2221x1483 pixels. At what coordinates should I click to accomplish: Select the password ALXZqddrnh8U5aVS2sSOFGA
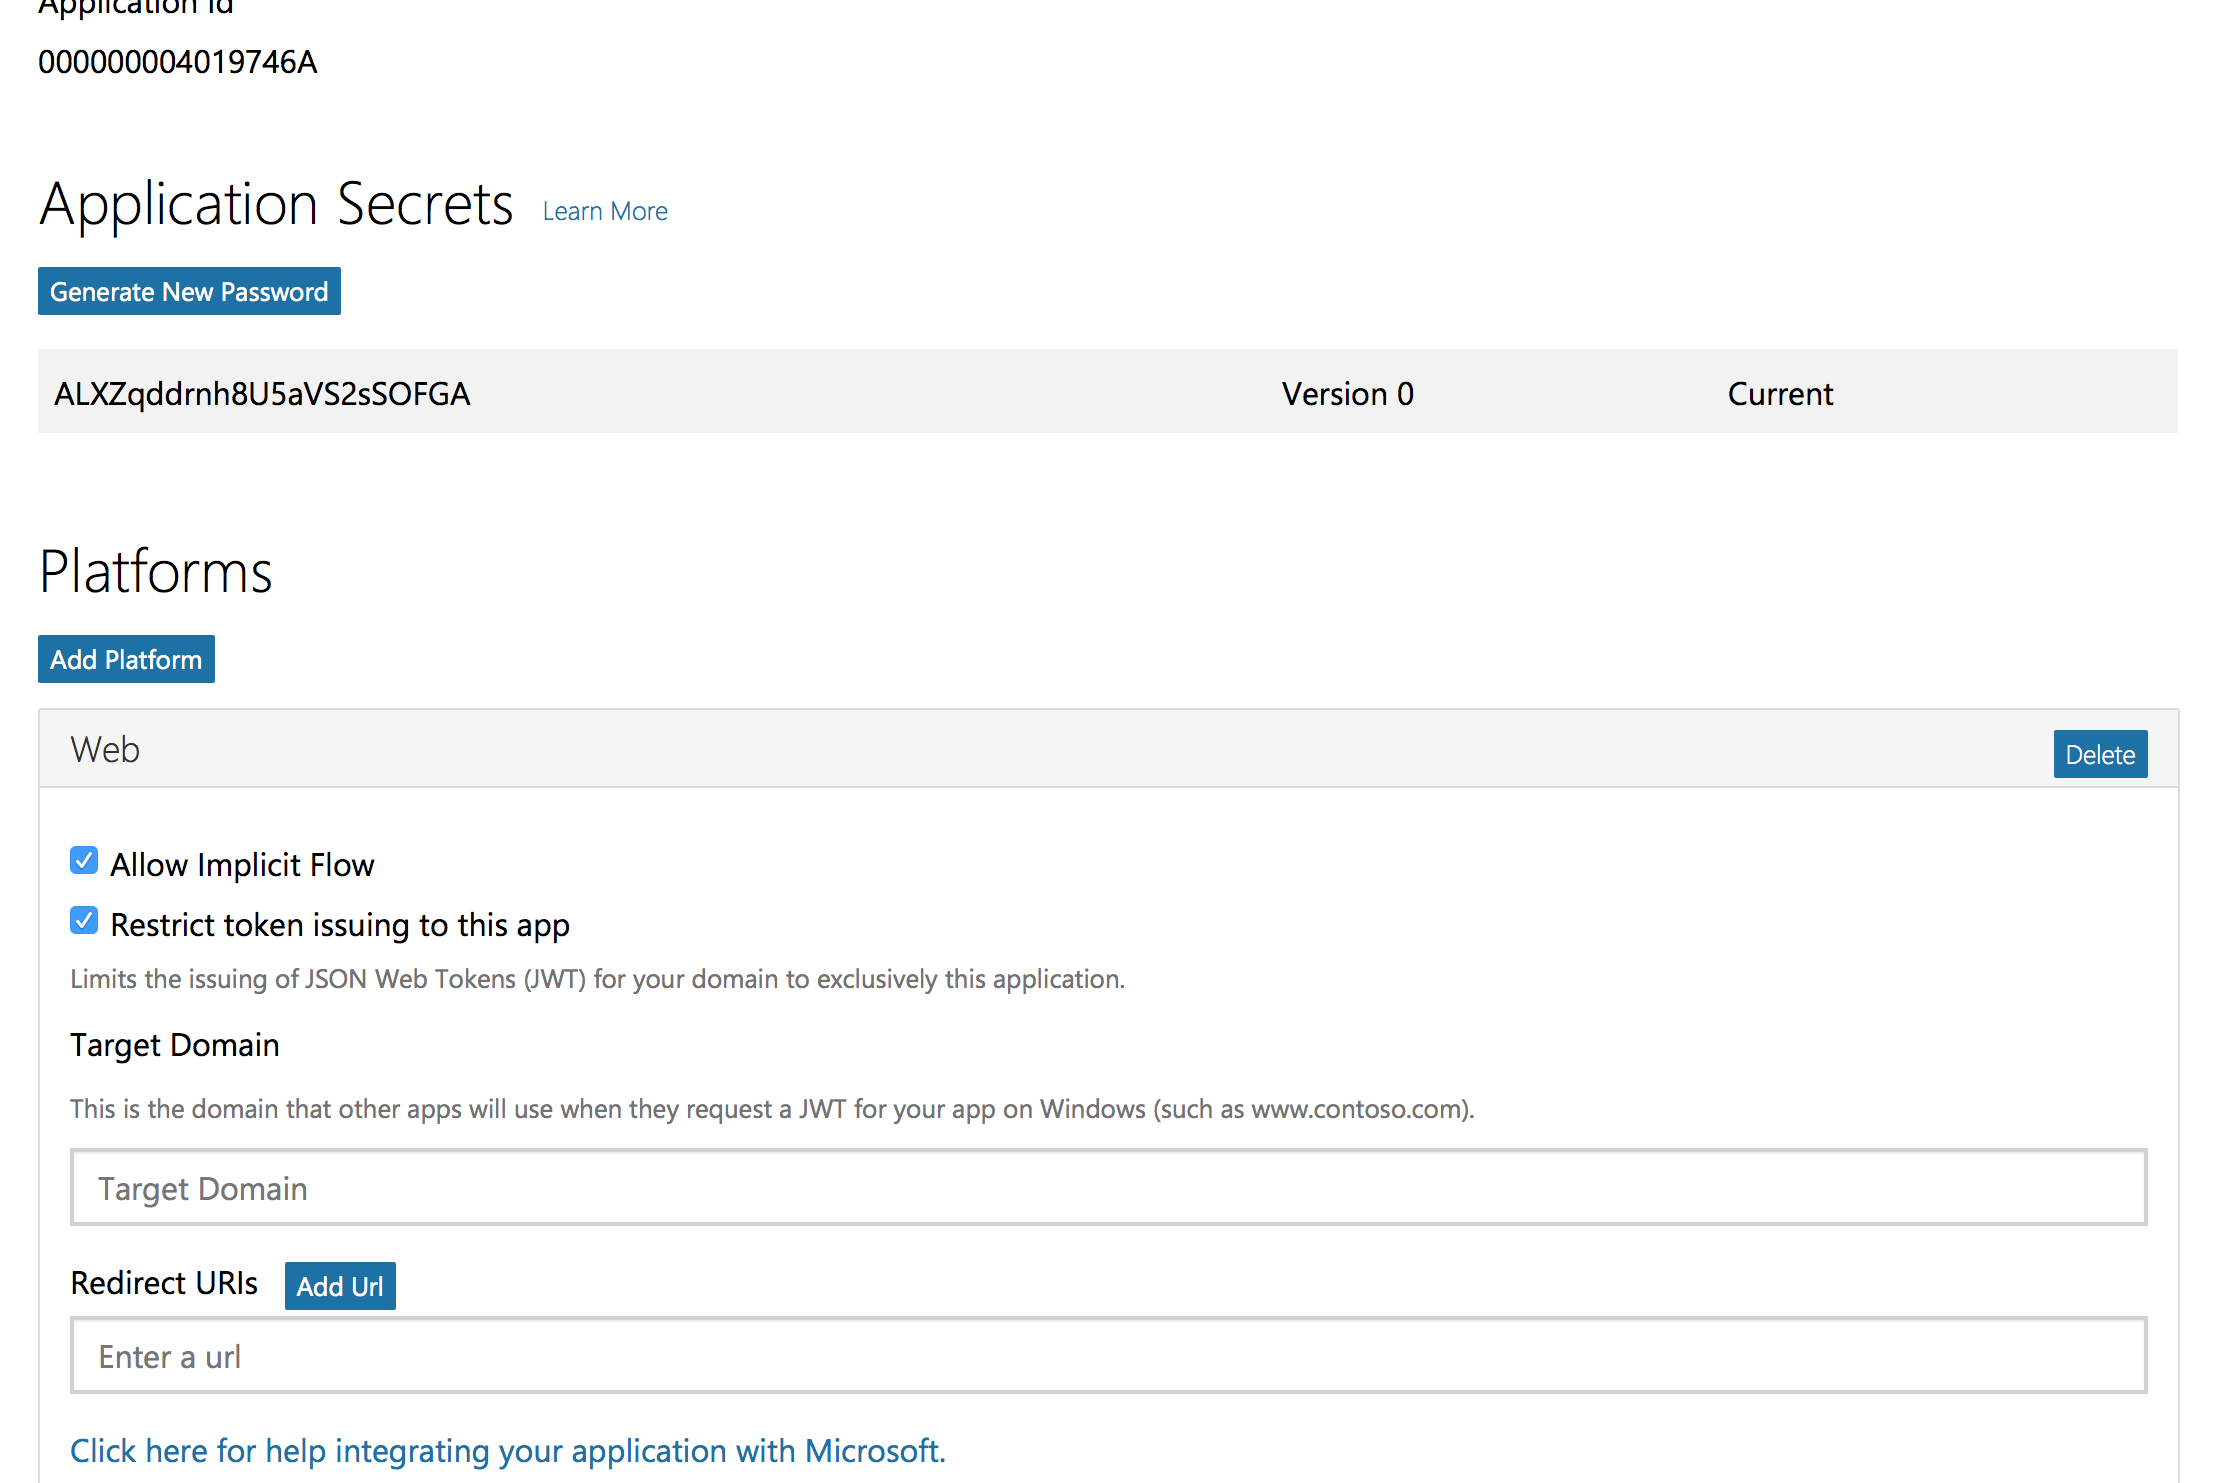pyautogui.click(x=262, y=393)
